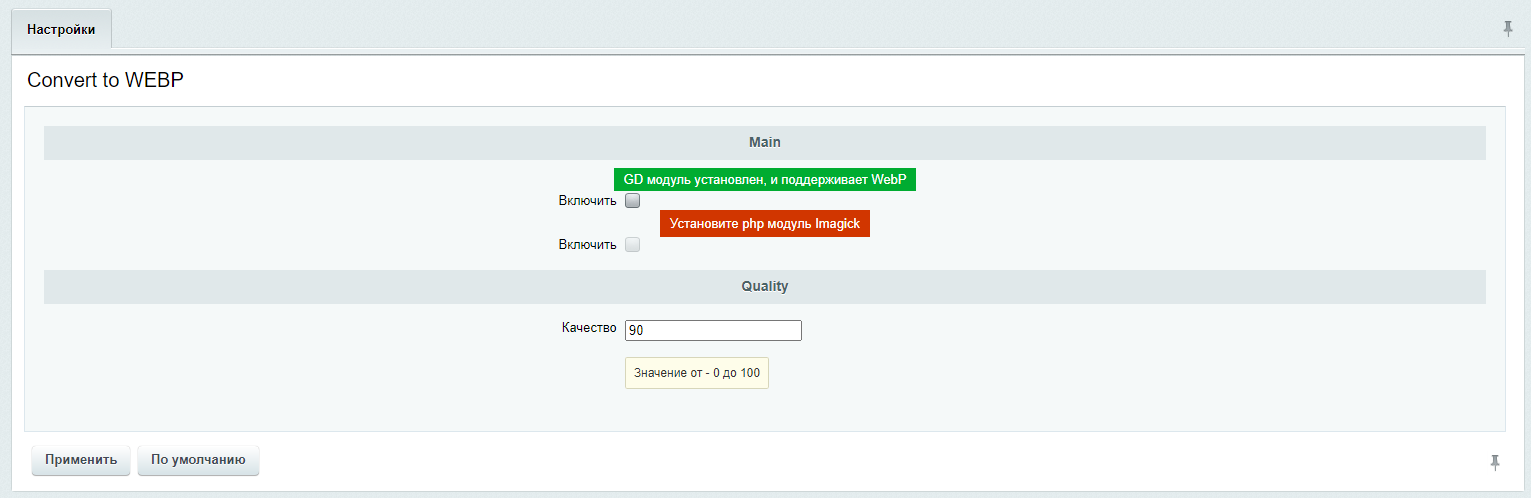Click the empty button bar right of По умолчанию
This screenshot has width=1531, height=498.
coord(870,460)
